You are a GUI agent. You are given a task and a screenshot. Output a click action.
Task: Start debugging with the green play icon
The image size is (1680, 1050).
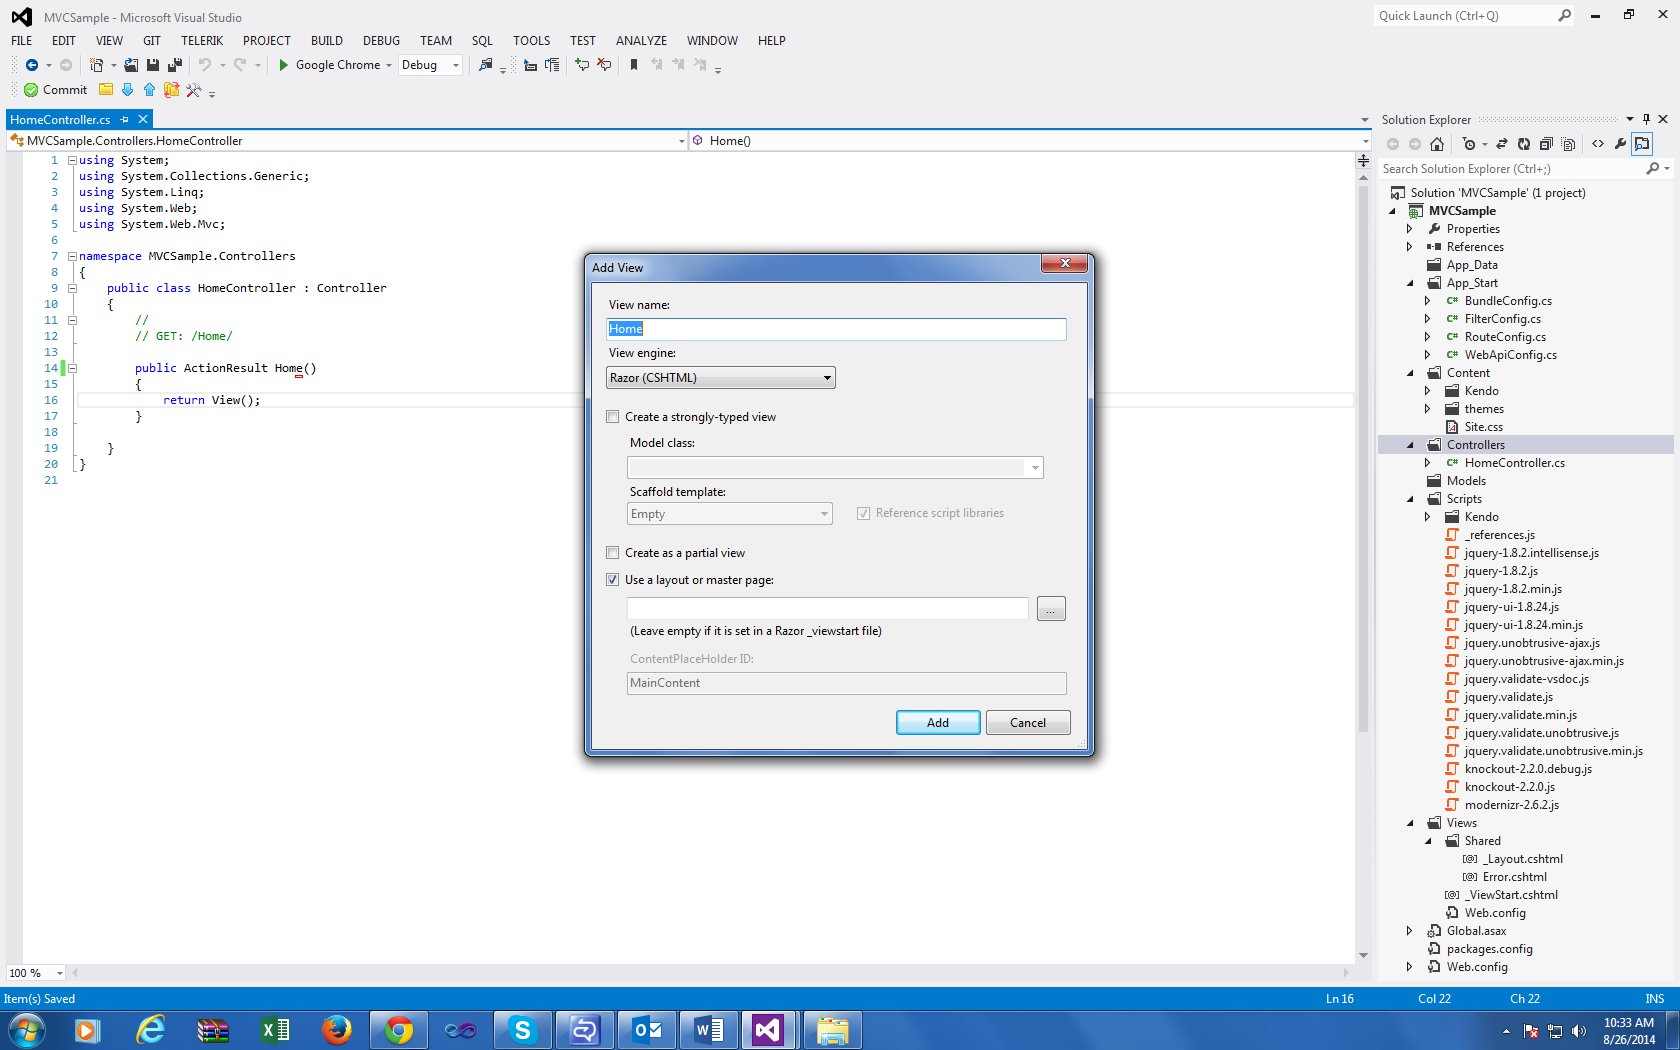[284, 65]
